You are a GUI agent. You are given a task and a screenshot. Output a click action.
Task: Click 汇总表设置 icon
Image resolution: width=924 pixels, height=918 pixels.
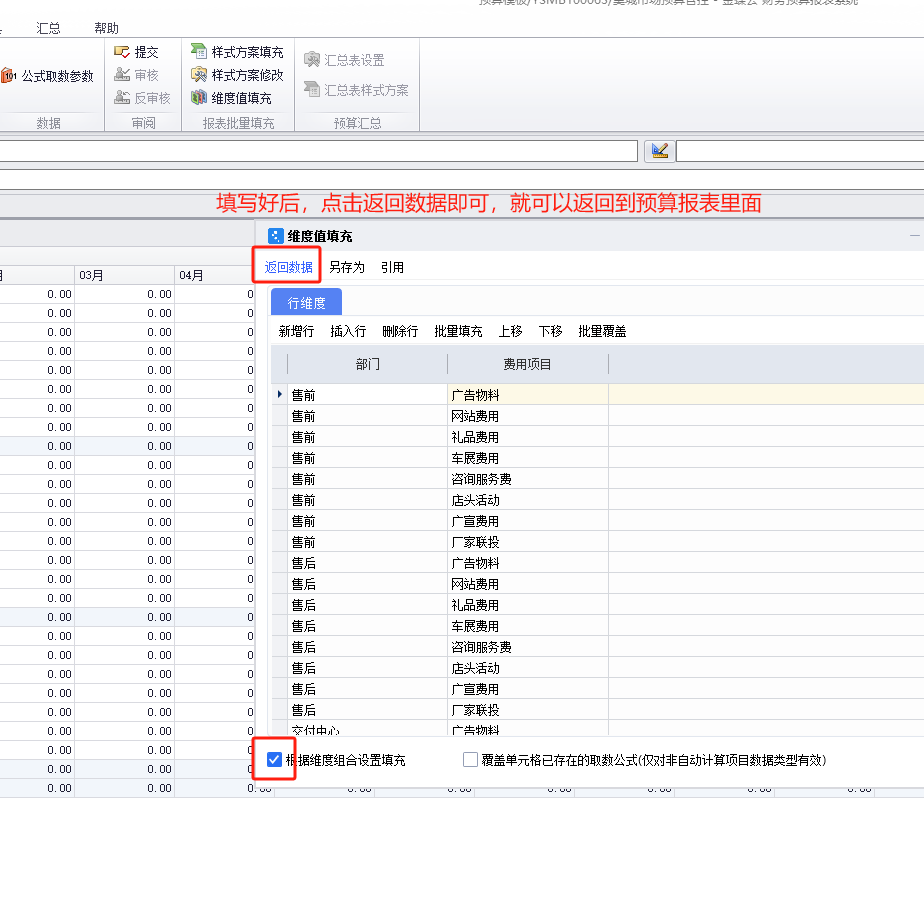tap(312, 60)
